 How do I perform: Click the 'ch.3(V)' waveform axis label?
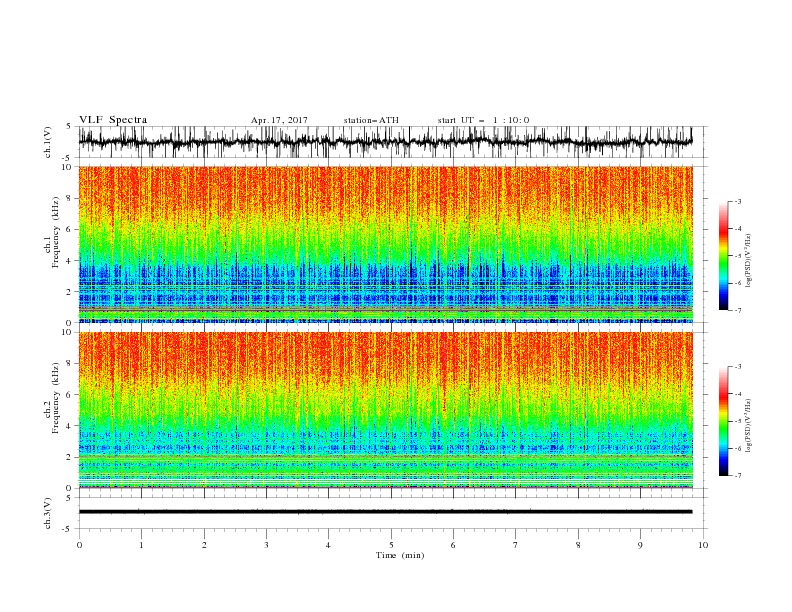coord(48,513)
